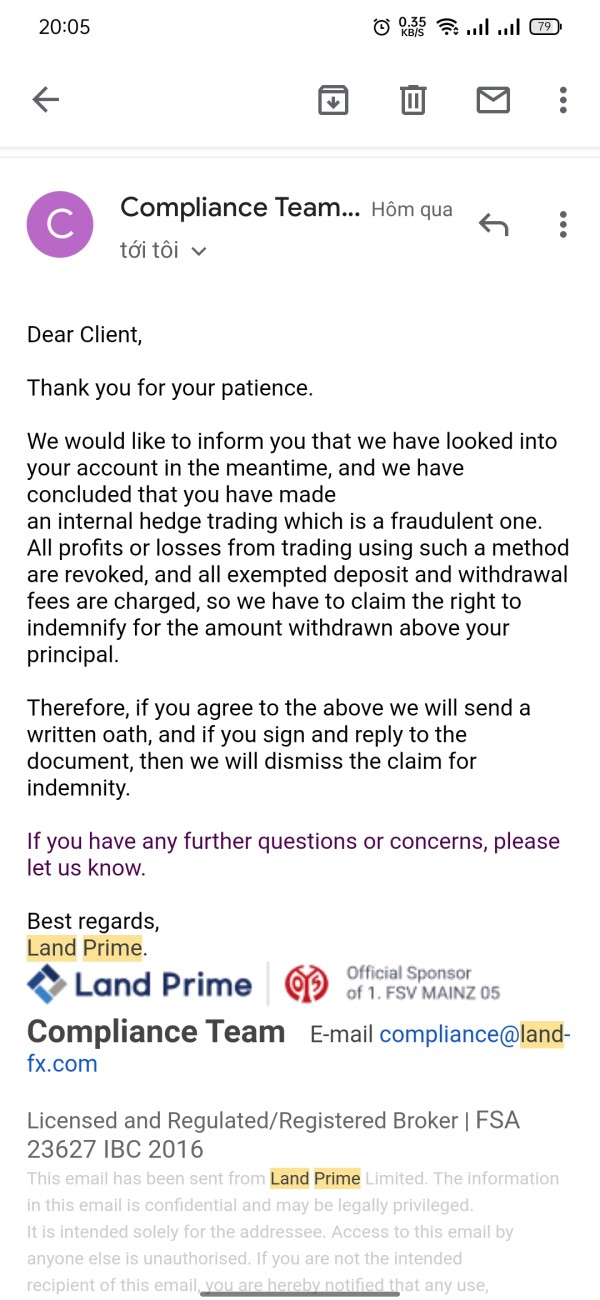Screen dimensions: 600x1300
Task: Tap the "If you have any further questions" text
Action: pyautogui.click(x=293, y=842)
